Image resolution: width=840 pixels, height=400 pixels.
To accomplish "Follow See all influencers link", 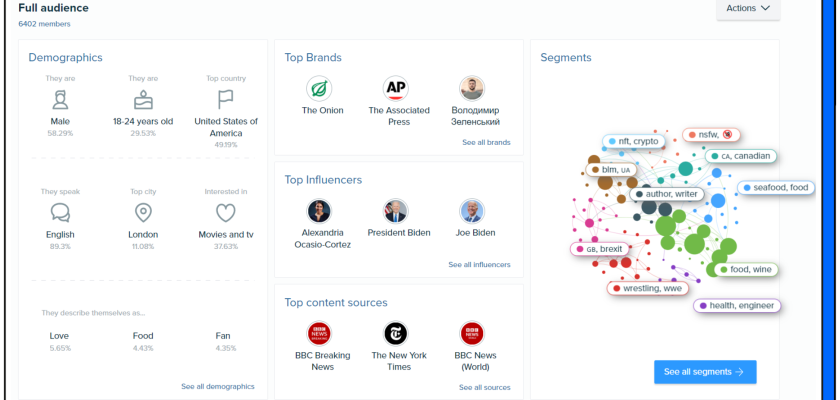I will [x=479, y=265].
